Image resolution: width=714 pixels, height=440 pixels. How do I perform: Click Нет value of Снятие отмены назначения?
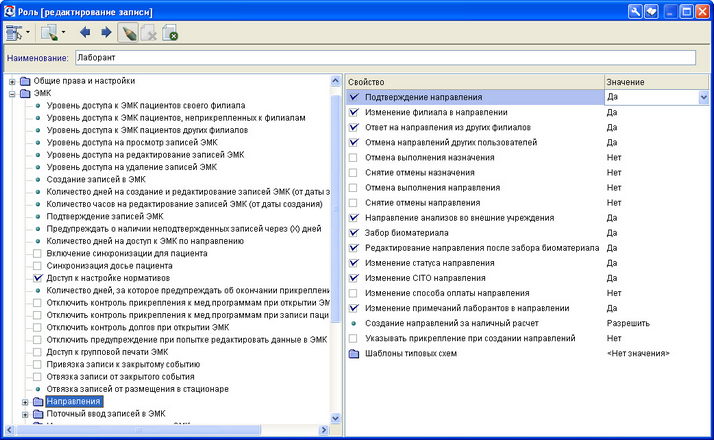click(614, 173)
